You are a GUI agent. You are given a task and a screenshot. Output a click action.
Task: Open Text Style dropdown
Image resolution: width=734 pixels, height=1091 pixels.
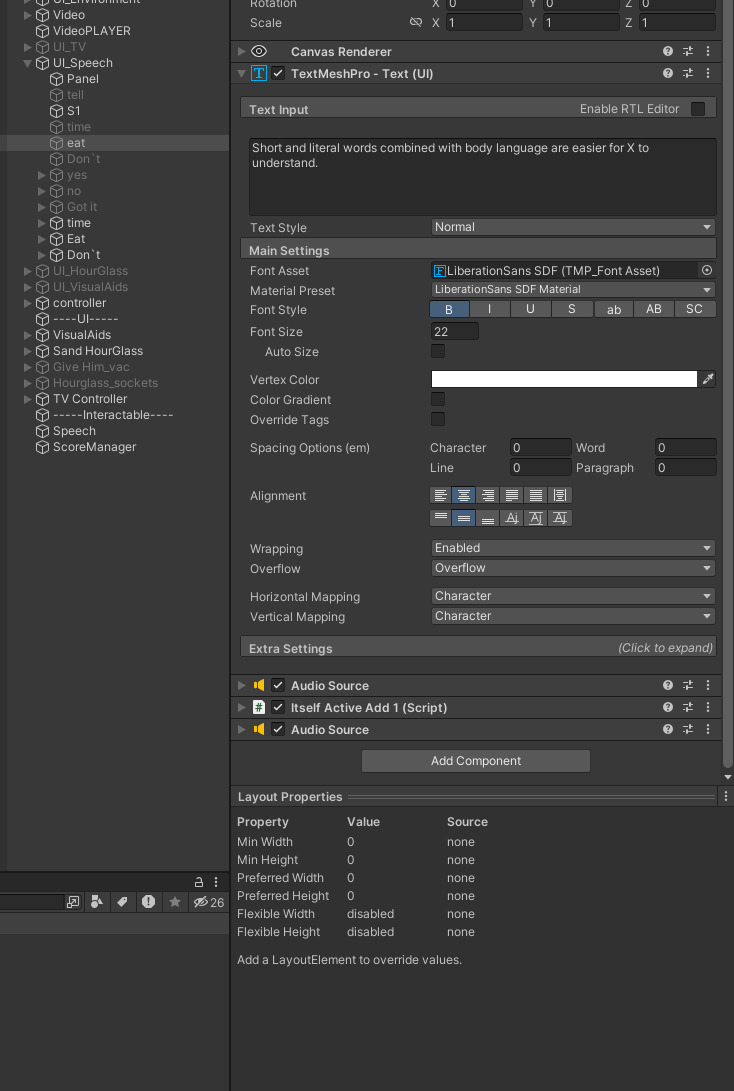coord(573,227)
